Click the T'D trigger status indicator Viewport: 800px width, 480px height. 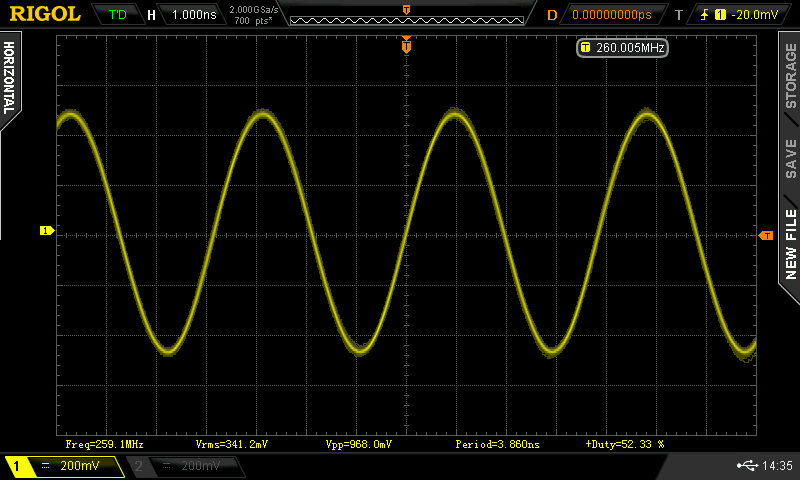(x=117, y=15)
